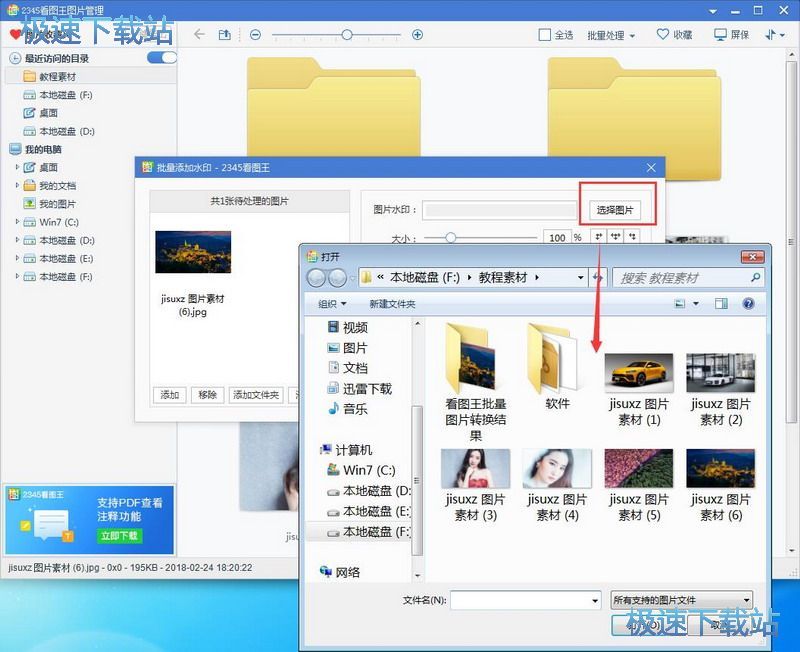The width and height of the screenshot is (800, 652).
Task: Click the 立即下载 ad button
Action: tap(119, 536)
